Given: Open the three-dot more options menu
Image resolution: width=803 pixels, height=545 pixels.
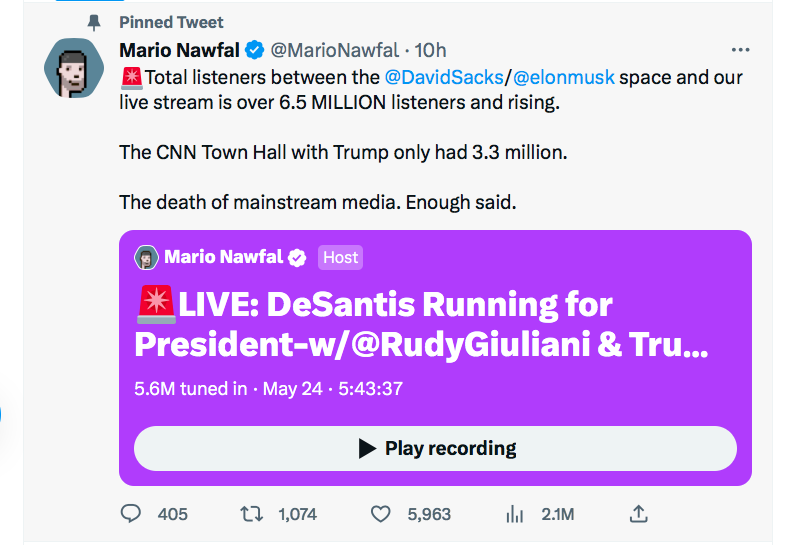Looking at the screenshot, I should click(x=740, y=50).
